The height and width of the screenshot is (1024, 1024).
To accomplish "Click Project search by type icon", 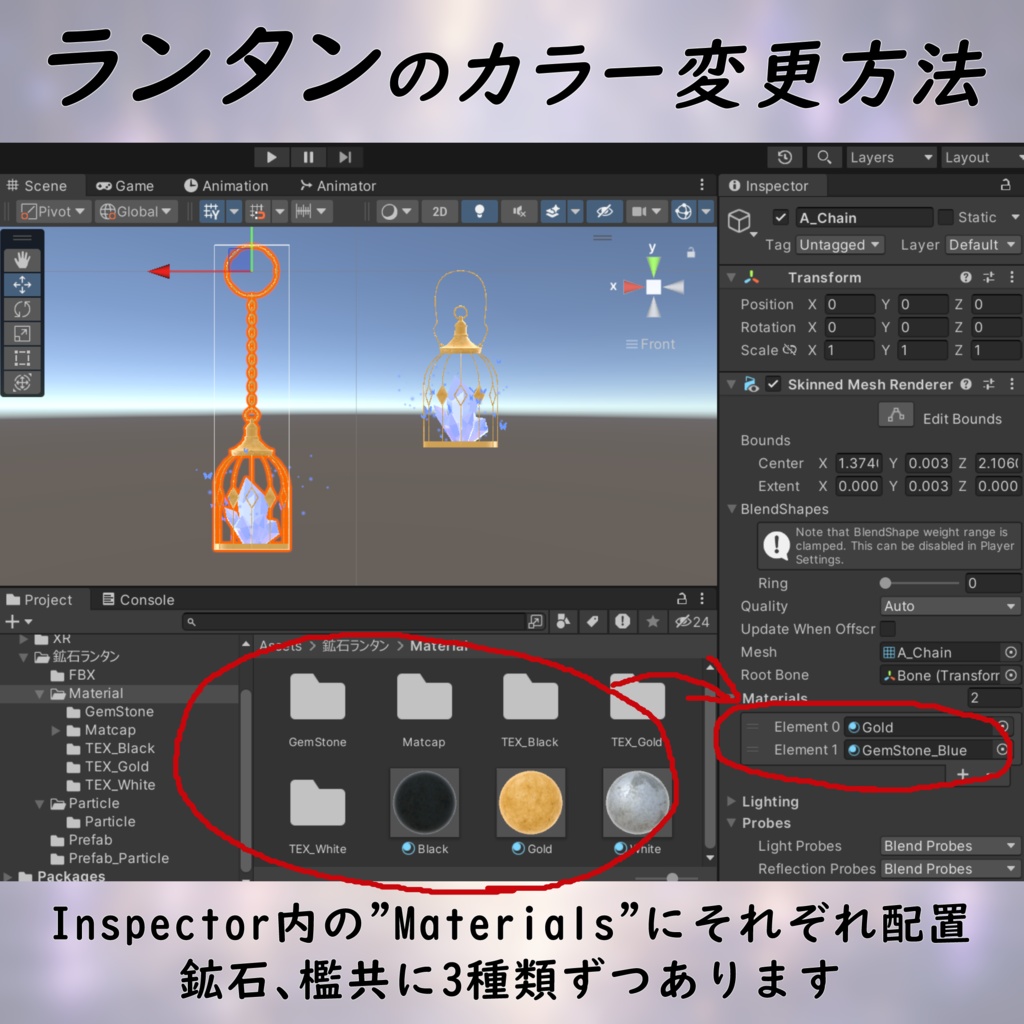I will [563, 622].
